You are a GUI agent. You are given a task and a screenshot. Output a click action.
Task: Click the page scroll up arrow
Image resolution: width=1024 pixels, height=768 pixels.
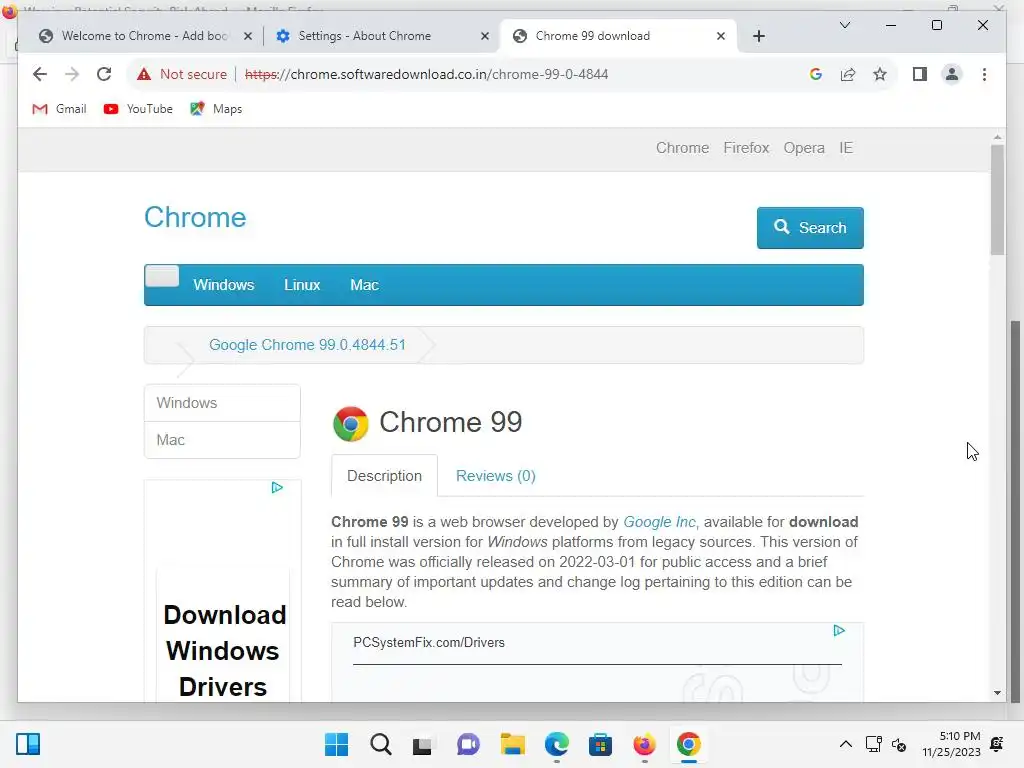click(x=997, y=137)
